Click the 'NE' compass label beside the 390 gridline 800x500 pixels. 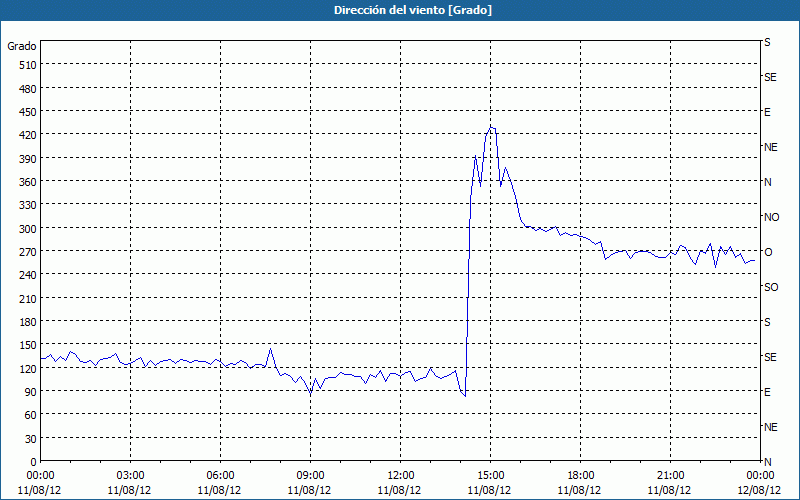[x=770, y=147]
